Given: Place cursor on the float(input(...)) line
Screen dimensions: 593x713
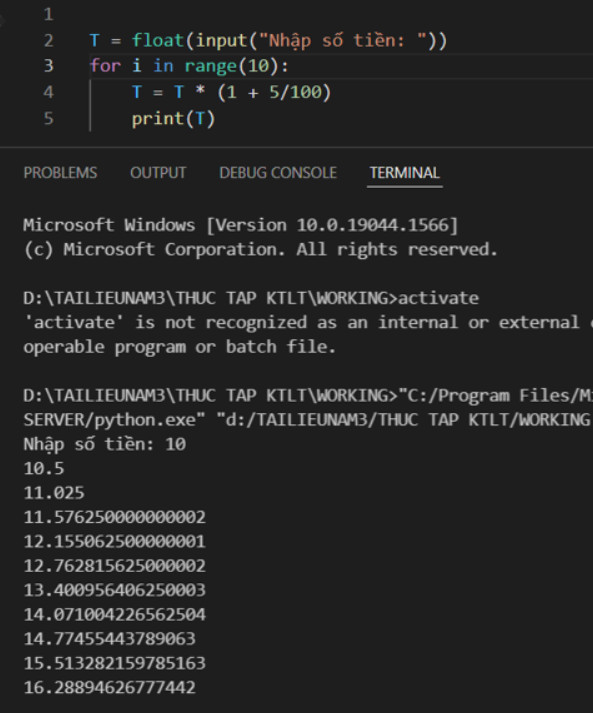Looking at the screenshot, I should tap(268, 41).
